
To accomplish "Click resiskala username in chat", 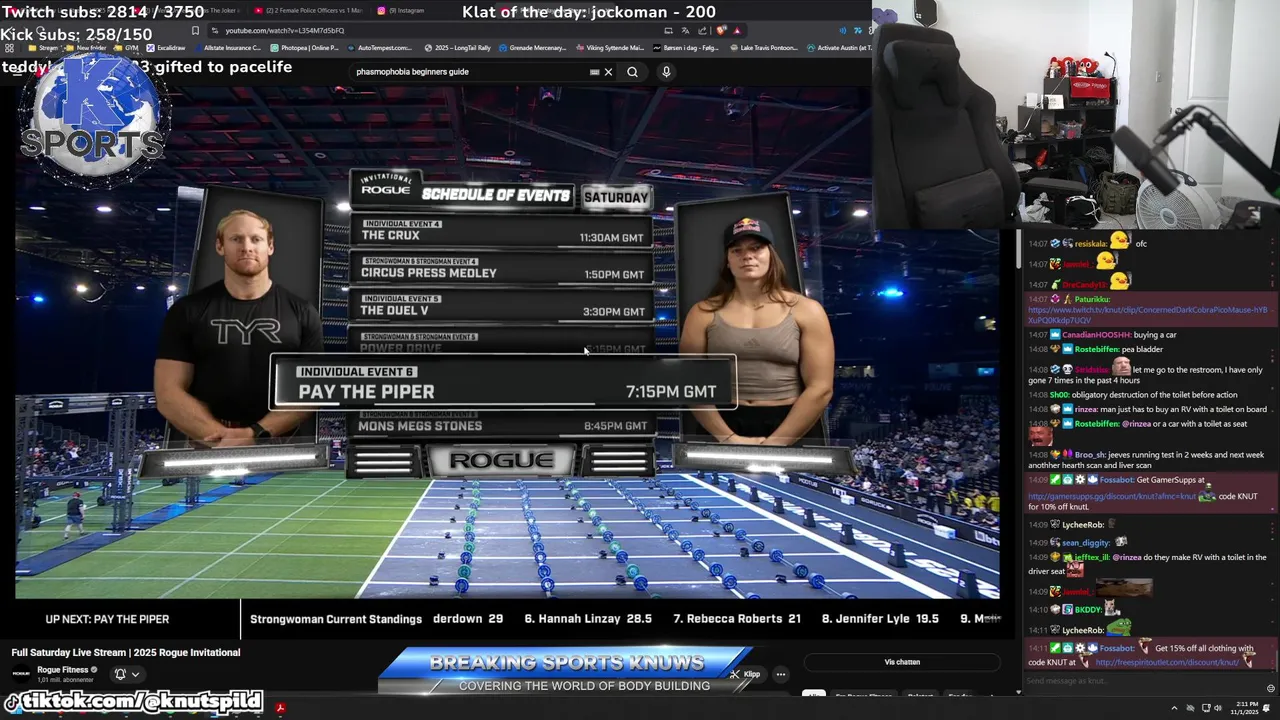I will click(1090, 243).
